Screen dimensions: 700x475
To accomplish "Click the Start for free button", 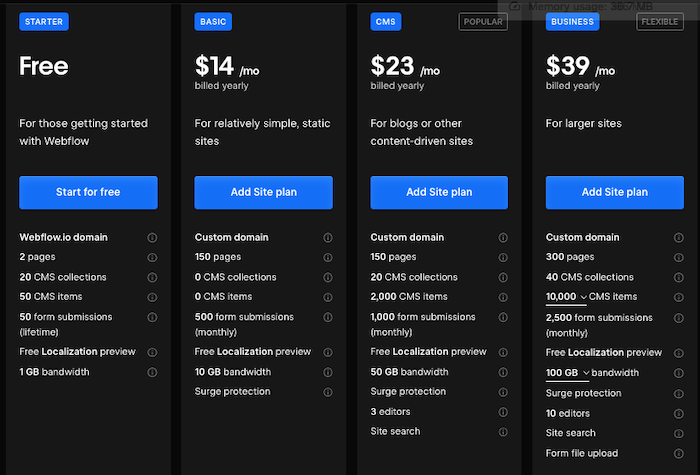I will pyautogui.click(x=88, y=192).
